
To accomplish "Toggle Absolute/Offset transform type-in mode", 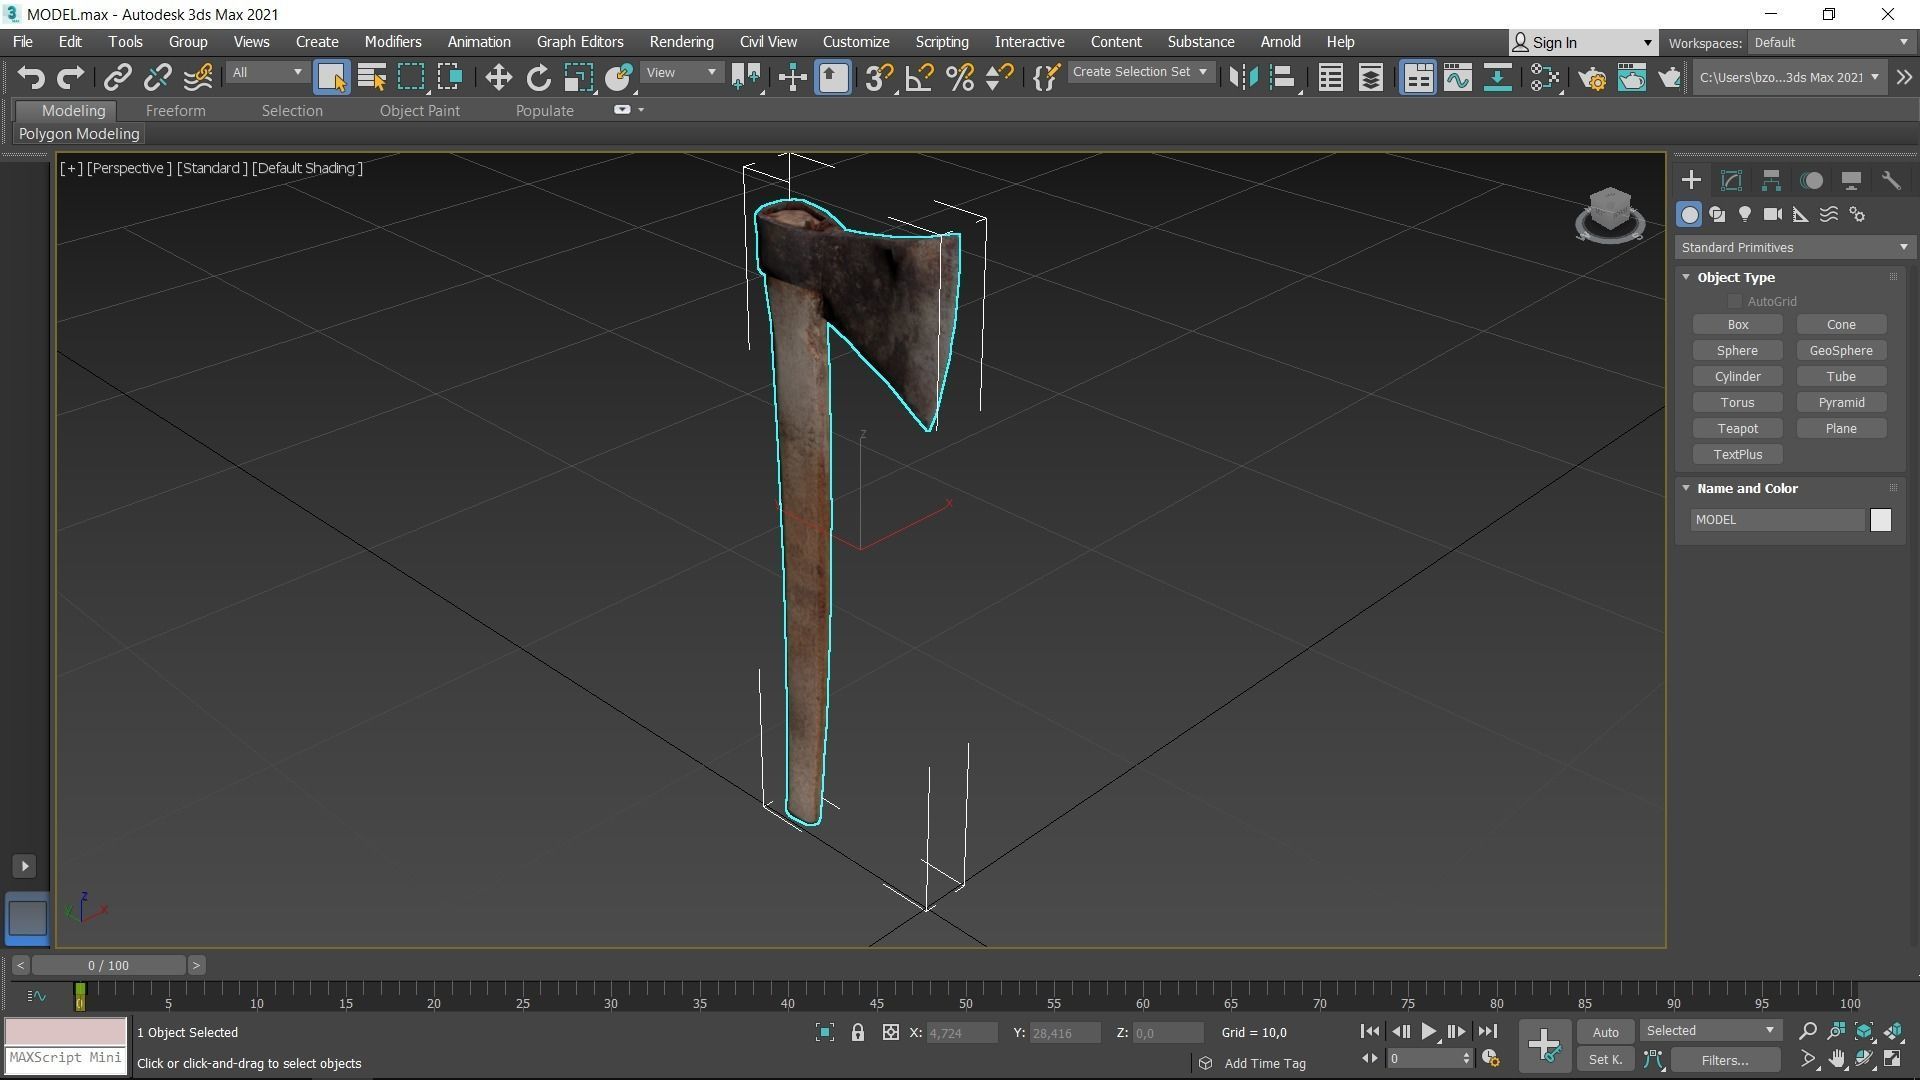I will 890,1032.
